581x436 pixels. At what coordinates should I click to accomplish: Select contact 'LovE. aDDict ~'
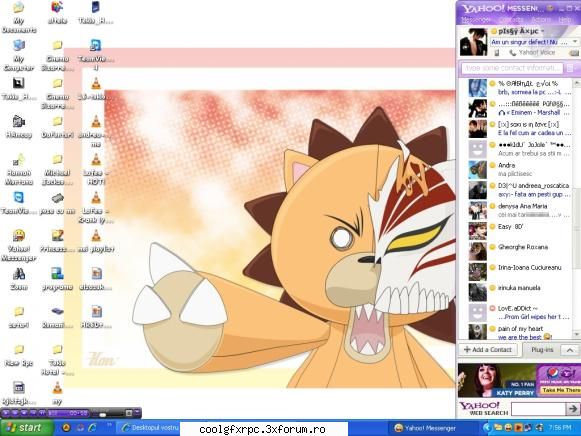(519, 312)
